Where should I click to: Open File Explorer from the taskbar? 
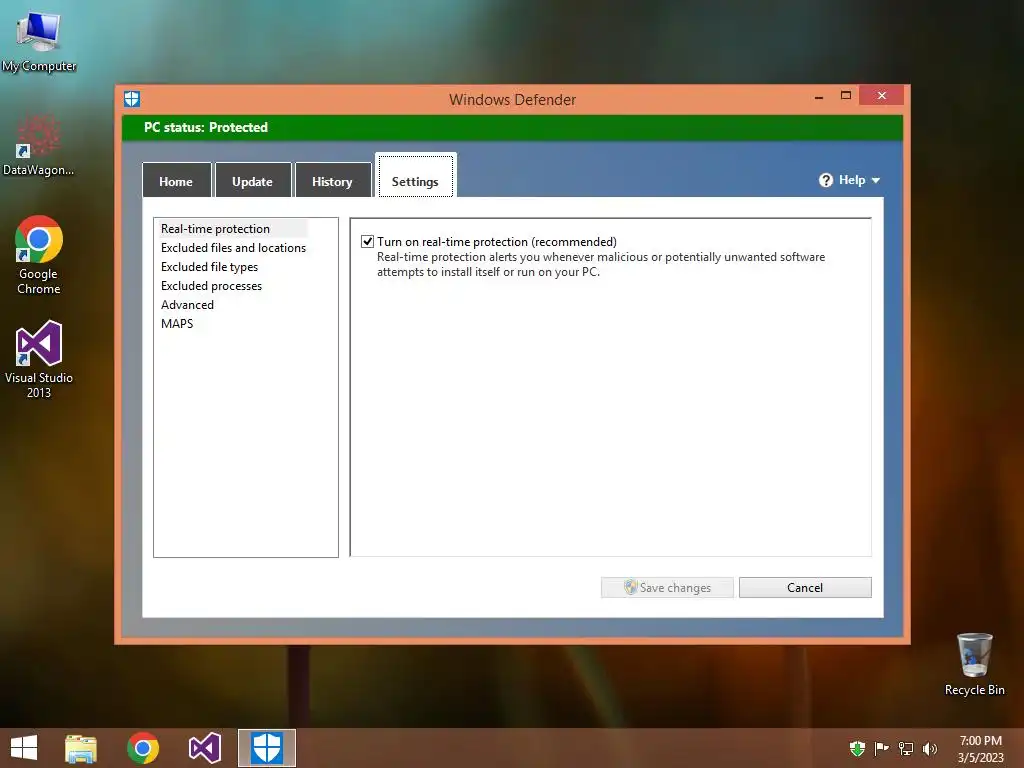[x=81, y=748]
